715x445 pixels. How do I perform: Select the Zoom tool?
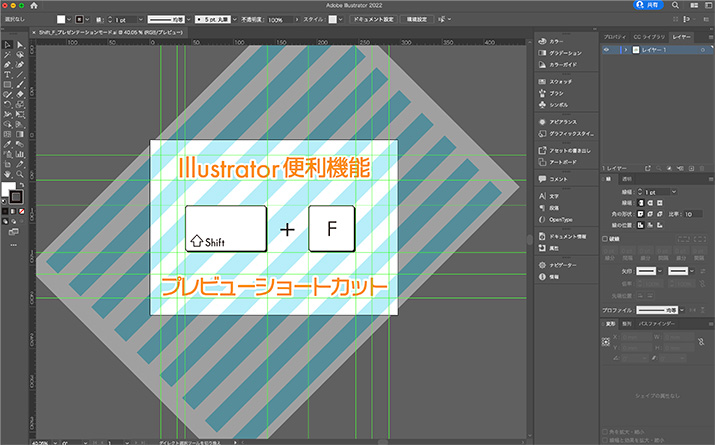(20, 174)
